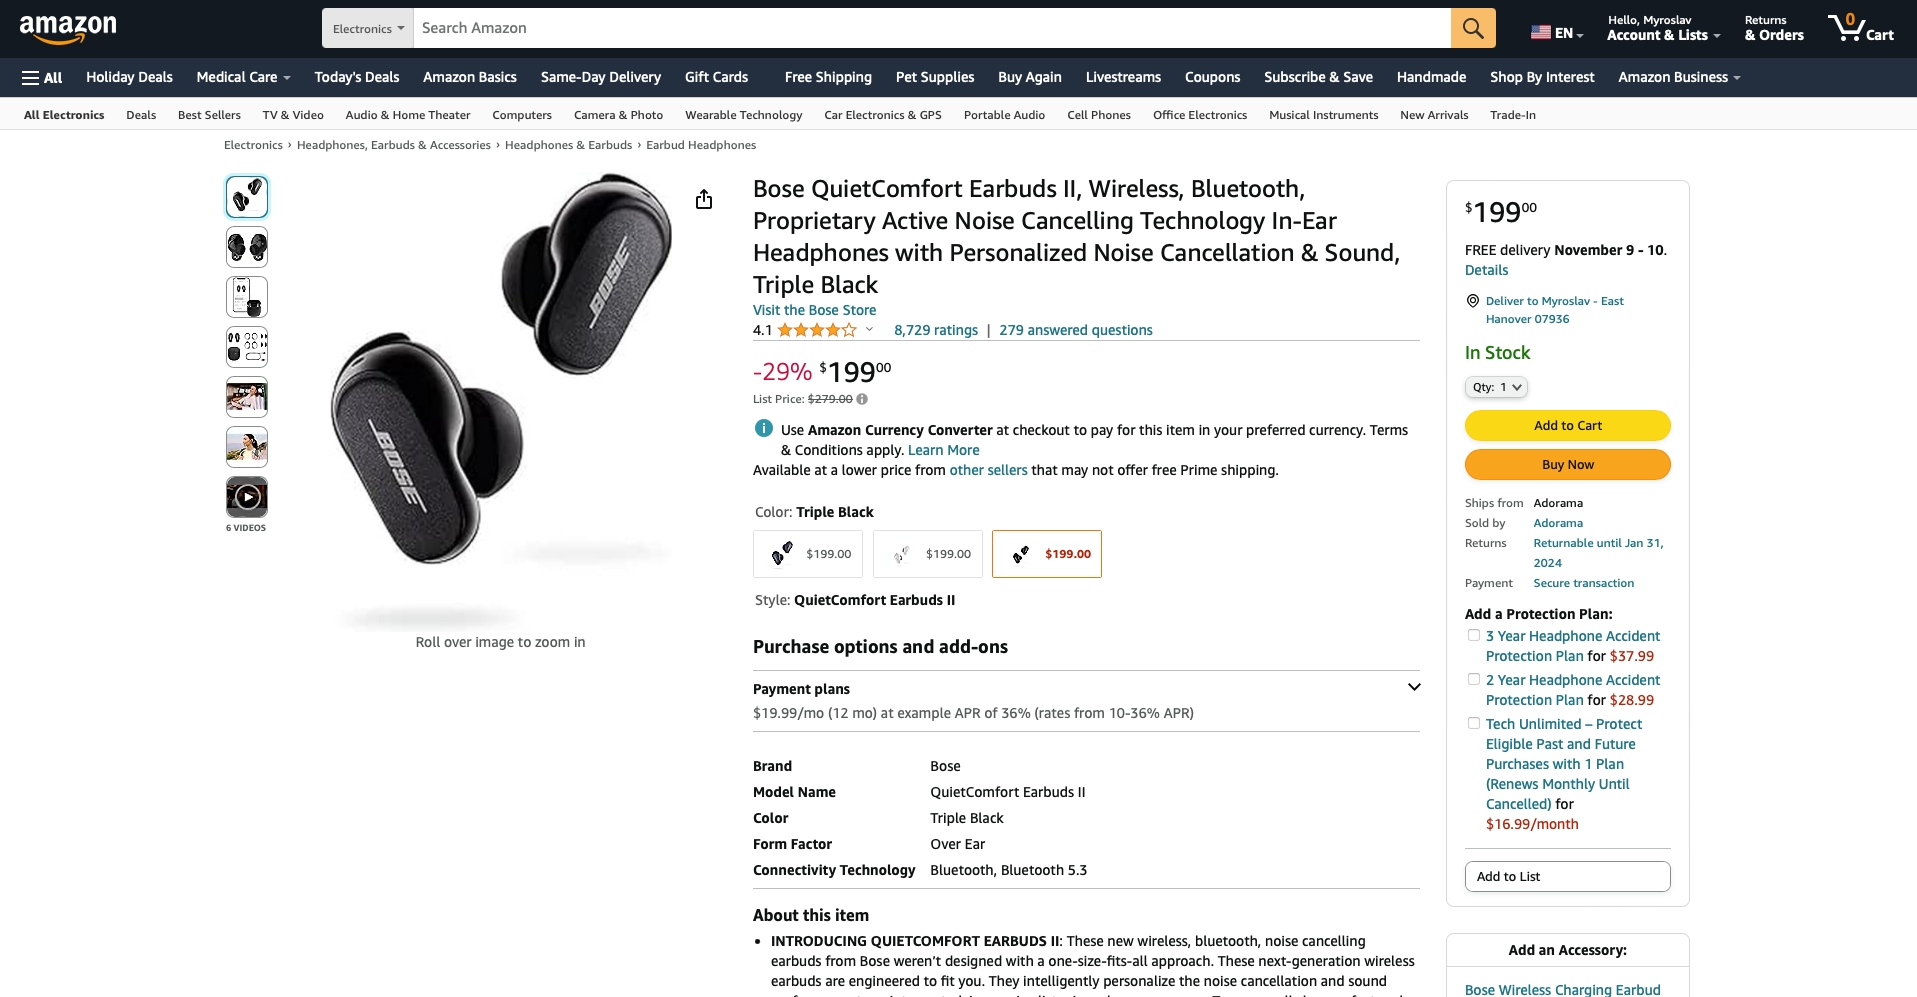The height and width of the screenshot is (997, 1917).
Task: Click the Search Amazon input field
Action: tap(930, 28)
